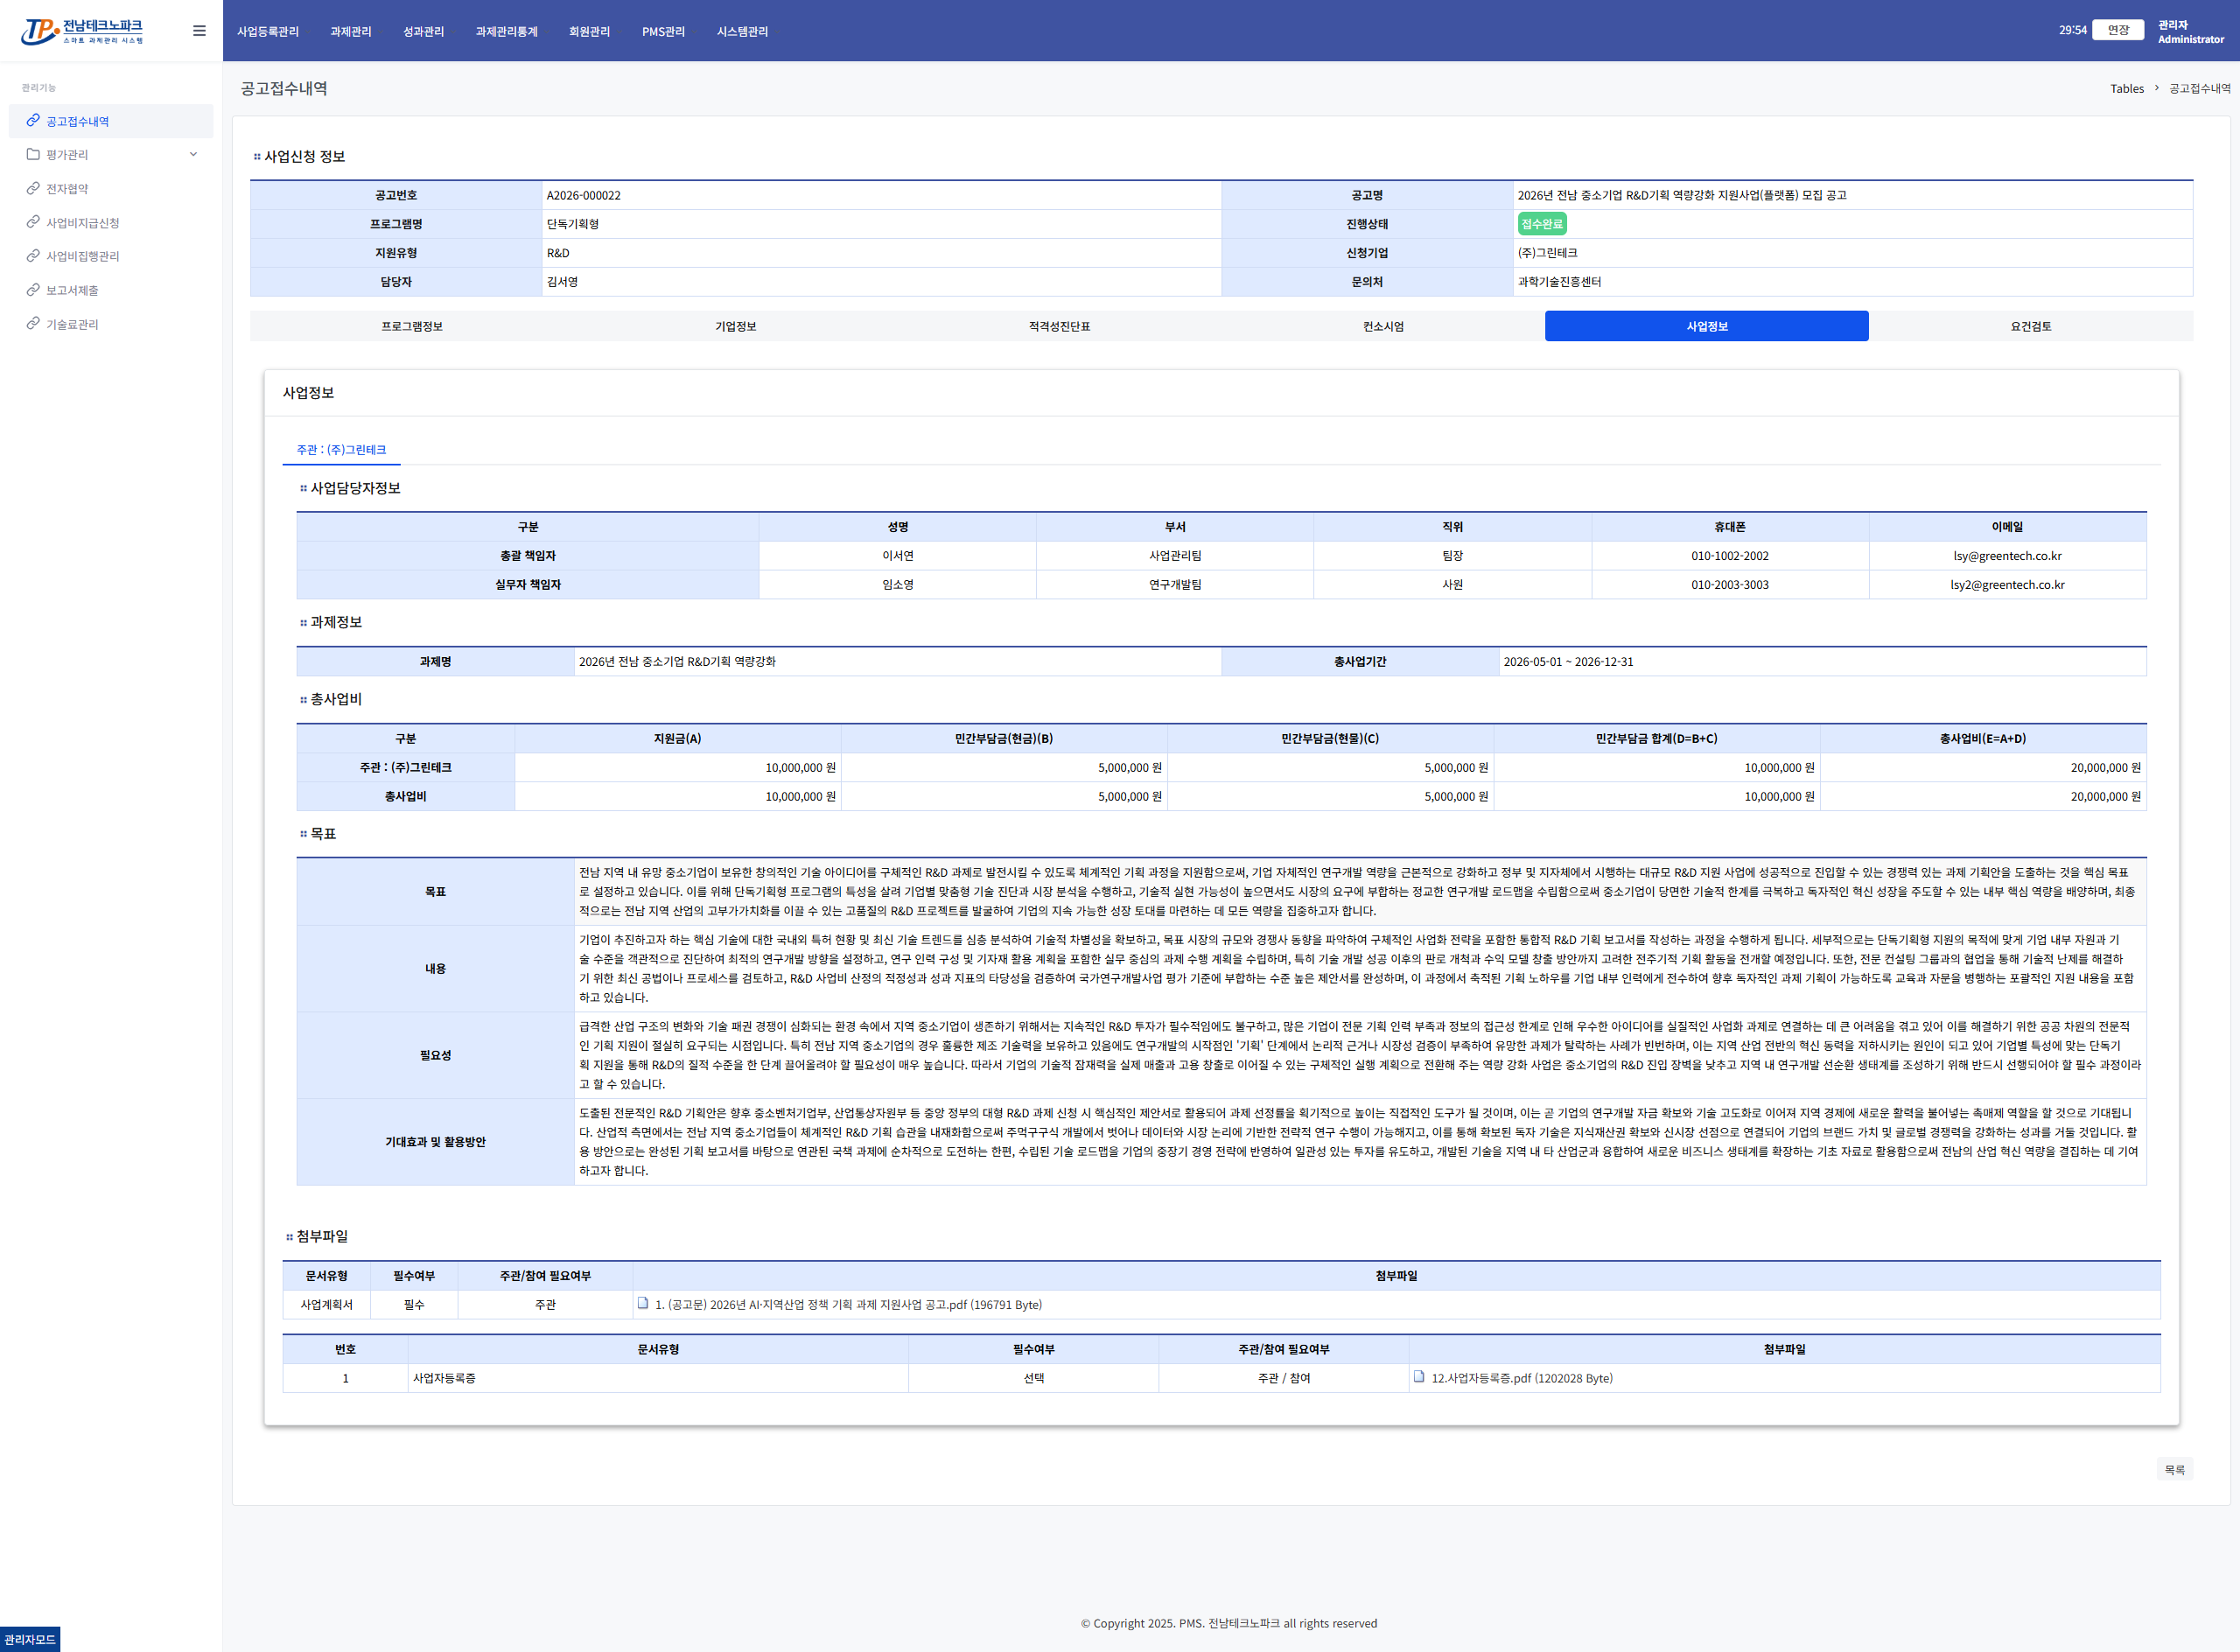Open the 과제관리통계 top menu

507,31
